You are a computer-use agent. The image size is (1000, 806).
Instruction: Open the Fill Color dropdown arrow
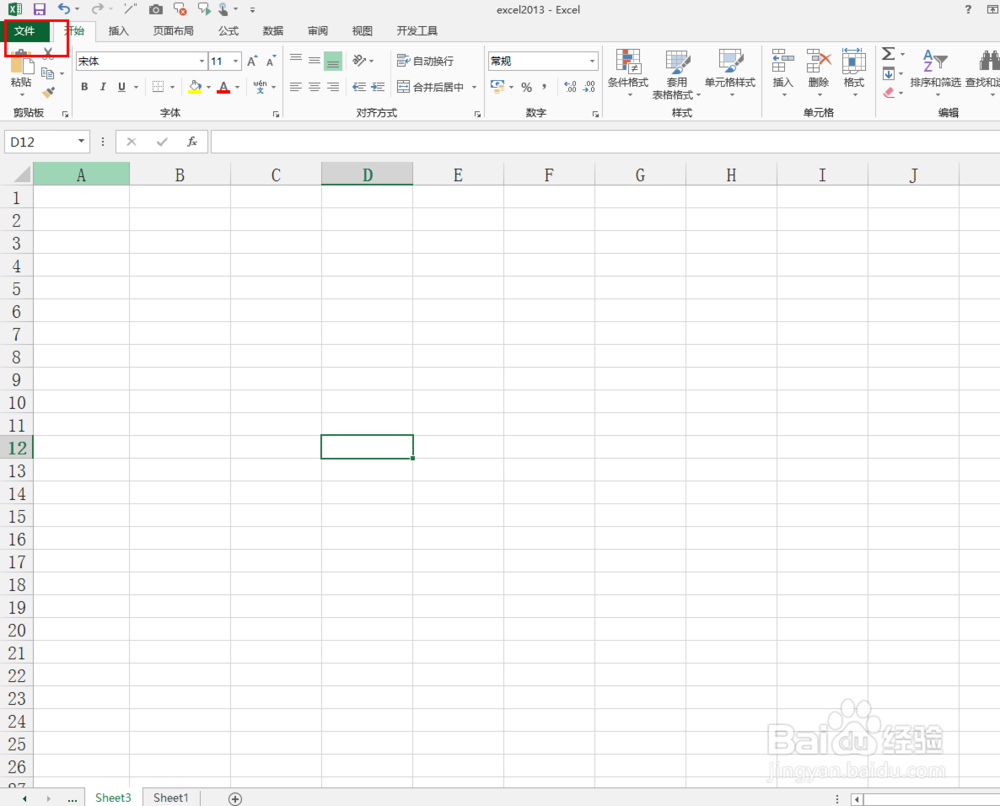[x=207, y=87]
